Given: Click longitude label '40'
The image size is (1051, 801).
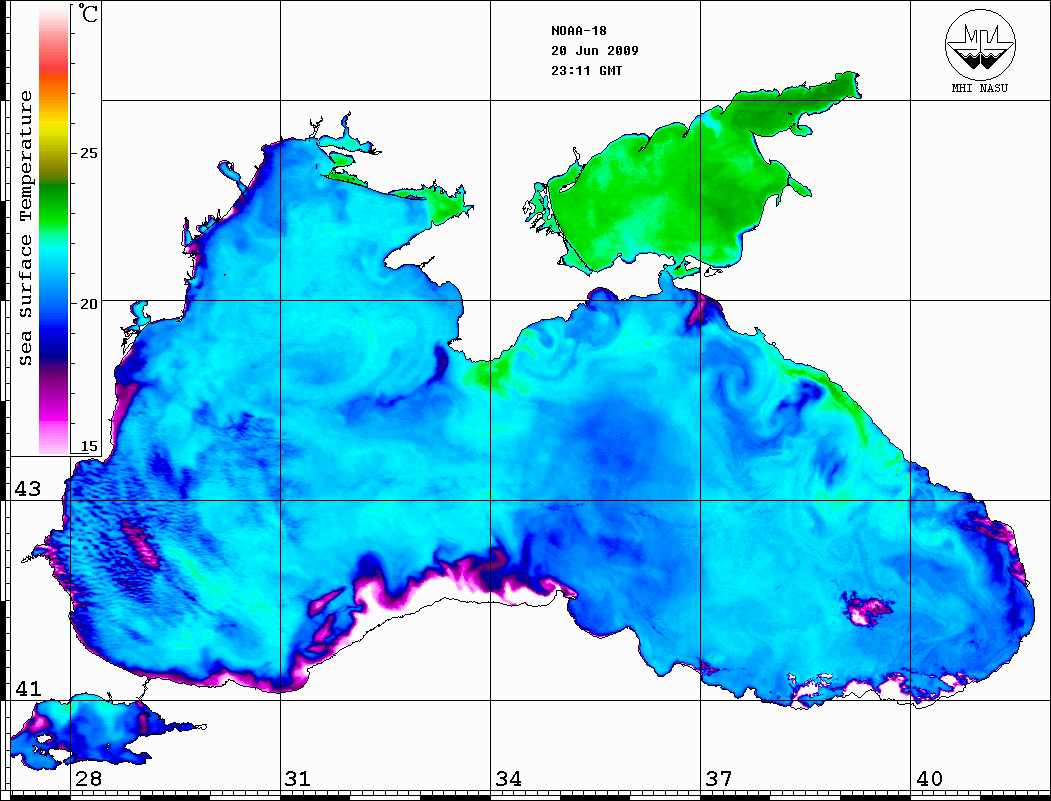Looking at the screenshot, I should point(929,779).
